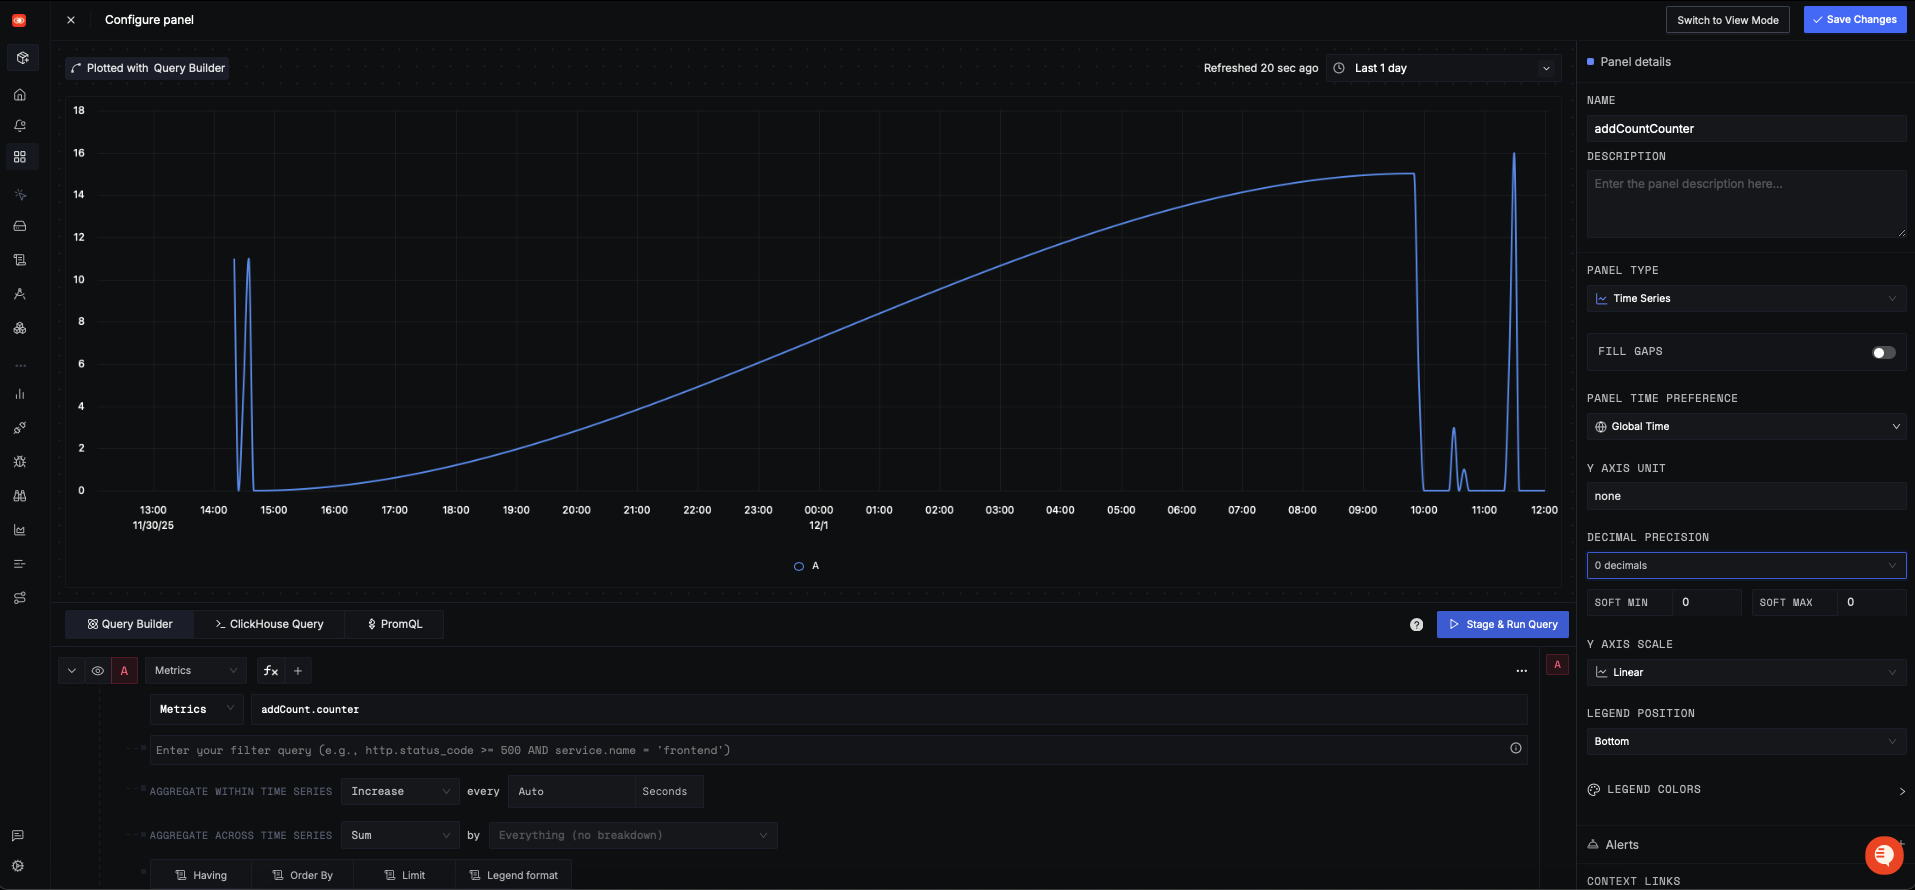The image size is (1915, 890).
Task: Click the Save Changes button
Action: tap(1854, 20)
